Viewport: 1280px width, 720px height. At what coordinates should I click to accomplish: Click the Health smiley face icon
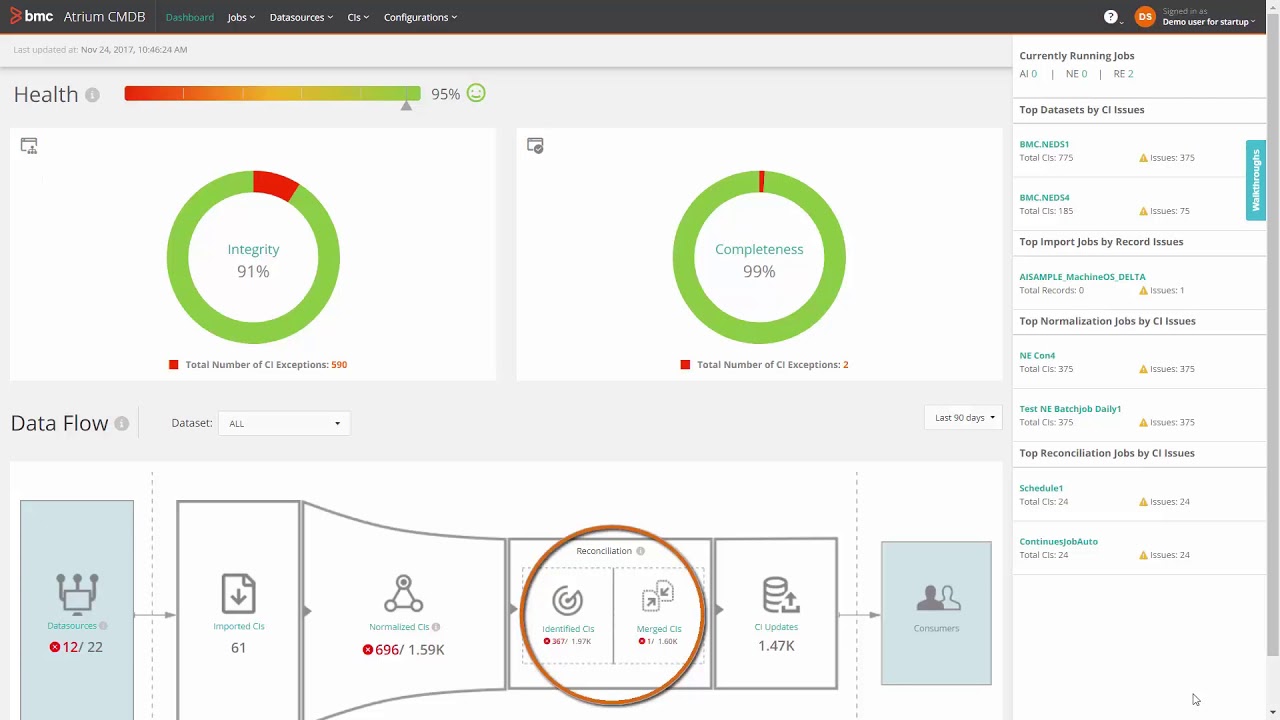coord(476,93)
